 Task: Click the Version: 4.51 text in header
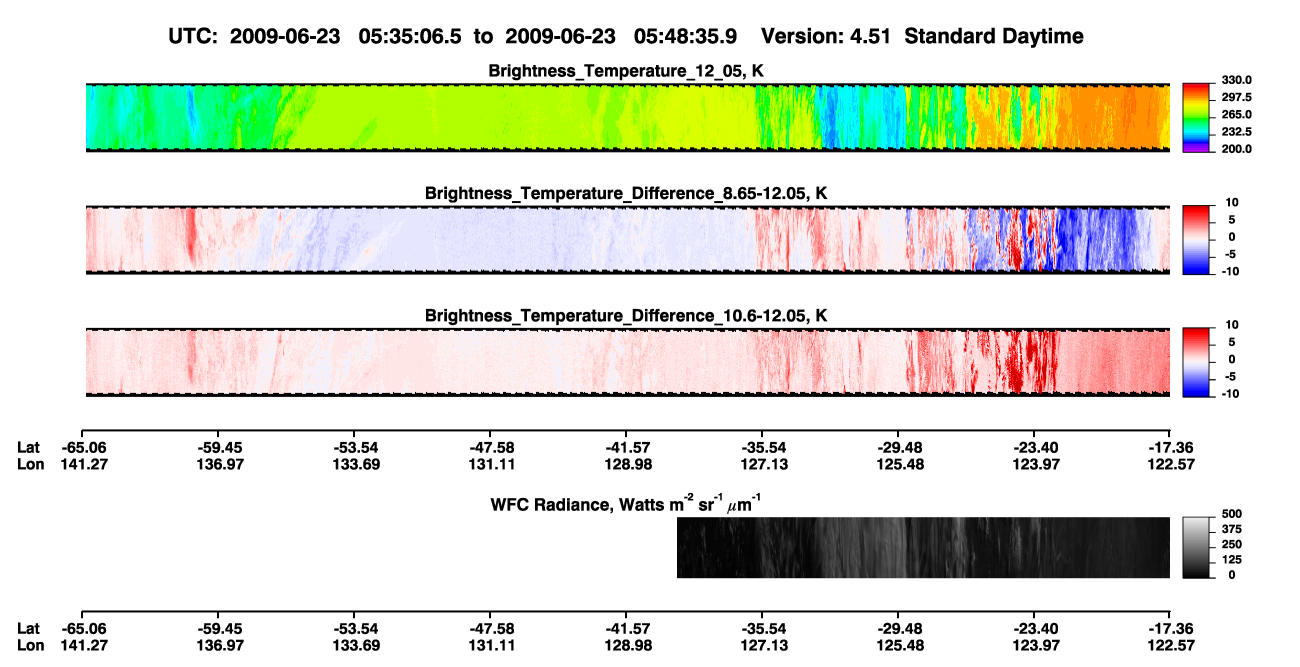tap(826, 36)
